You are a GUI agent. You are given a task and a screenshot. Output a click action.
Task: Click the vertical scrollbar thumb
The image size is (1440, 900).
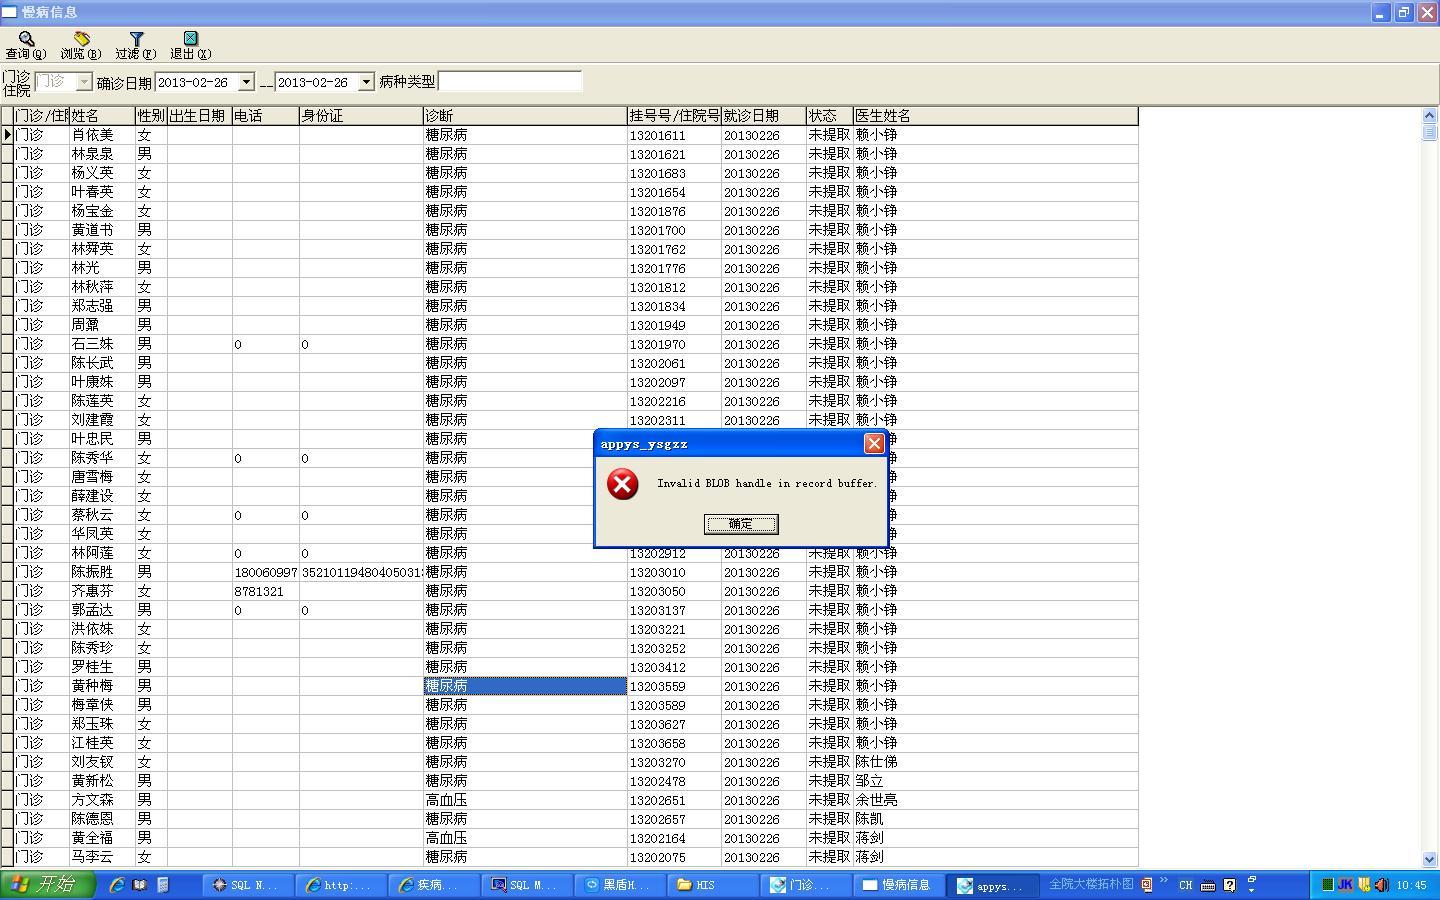1429,132
